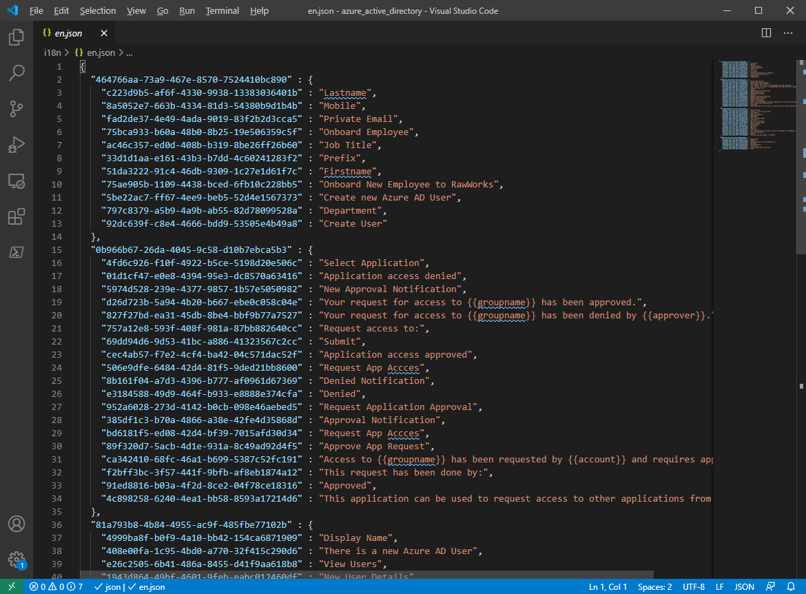Click the "Denied Notification" value

click(x=374, y=381)
